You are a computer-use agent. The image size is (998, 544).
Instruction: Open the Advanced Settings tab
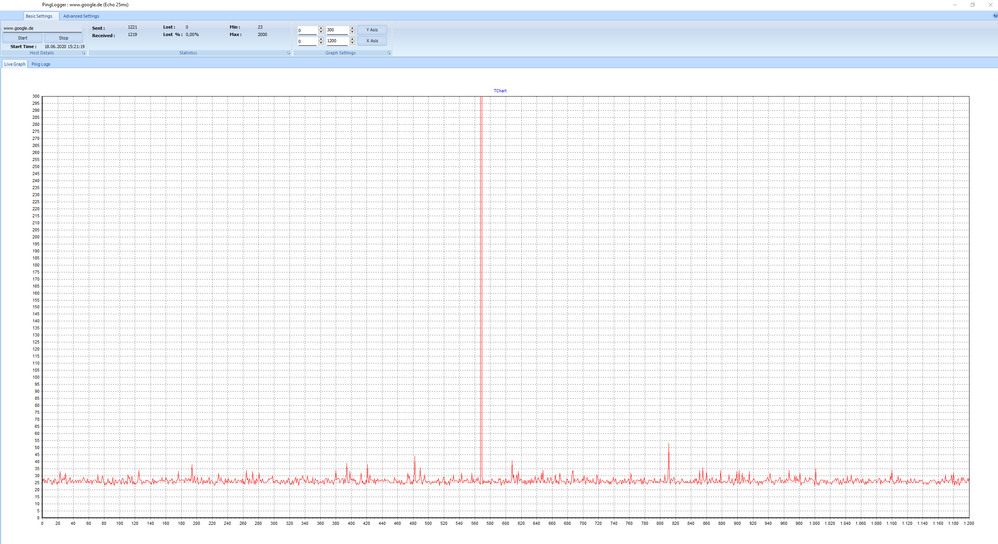(x=81, y=16)
